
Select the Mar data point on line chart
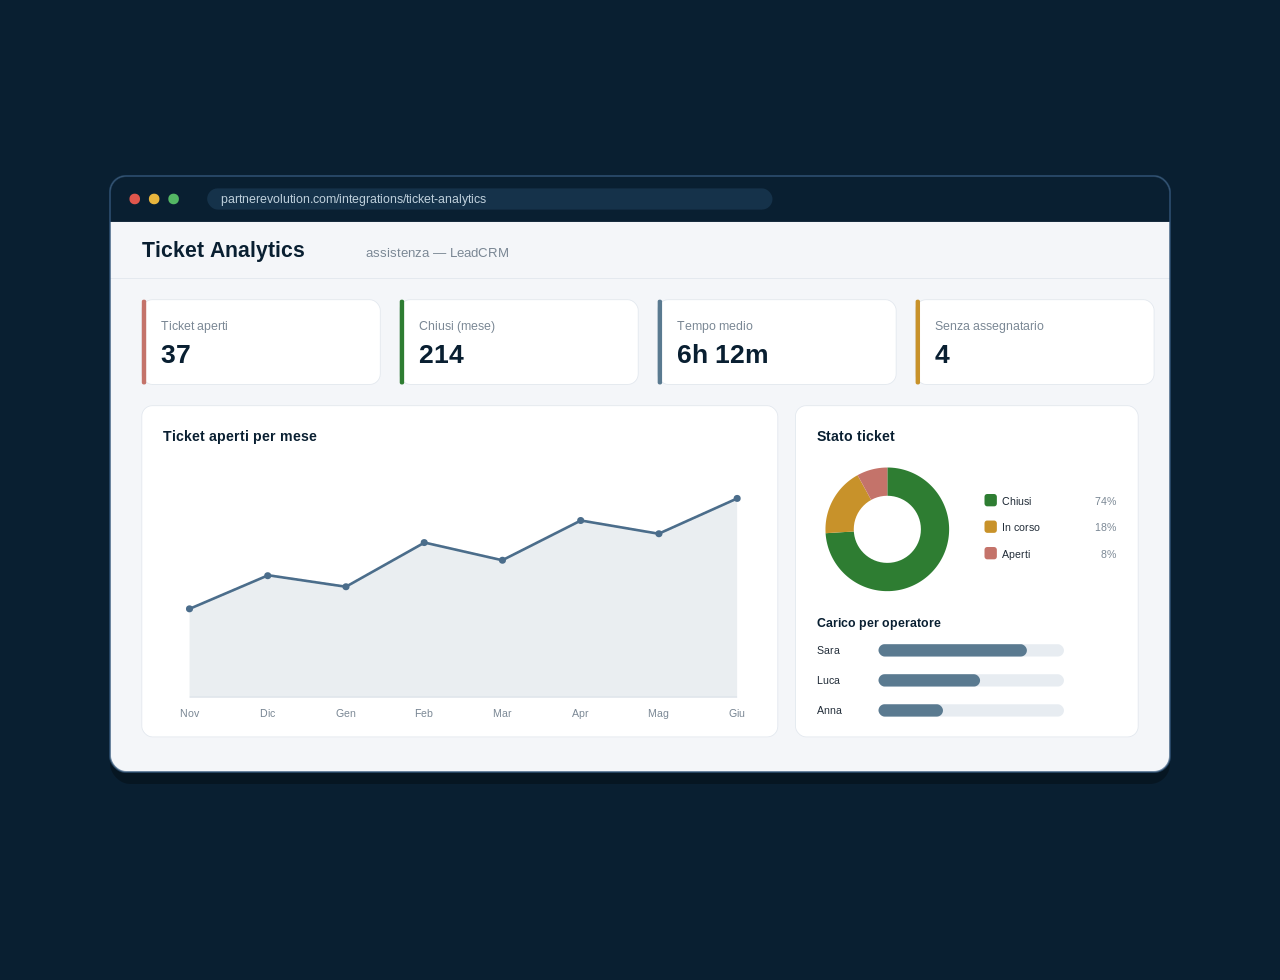tap(502, 560)
